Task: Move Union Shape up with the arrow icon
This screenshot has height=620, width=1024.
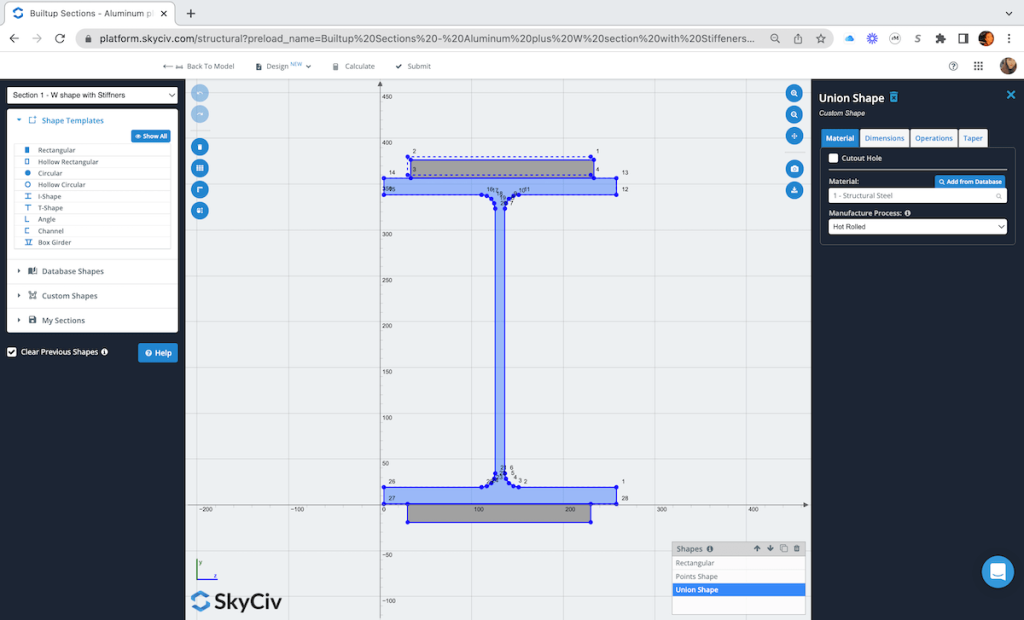Action: pos(756,548)
